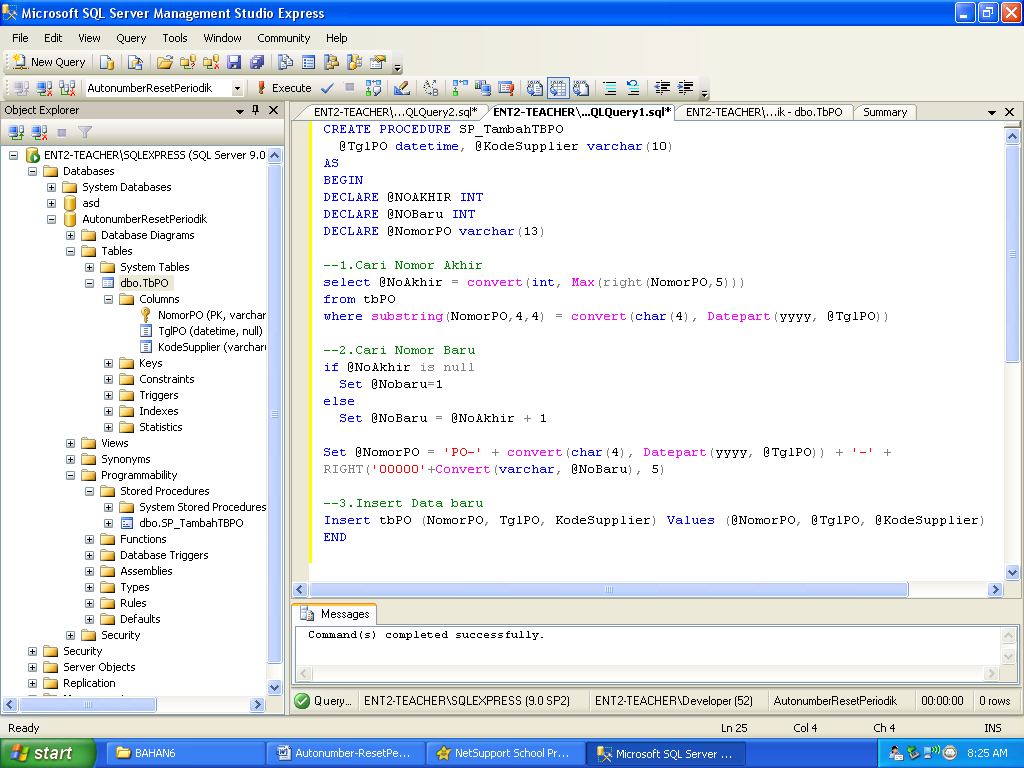
Task: Toggle auto-hide pin on Object Explorer
Action: coord(256,110)
